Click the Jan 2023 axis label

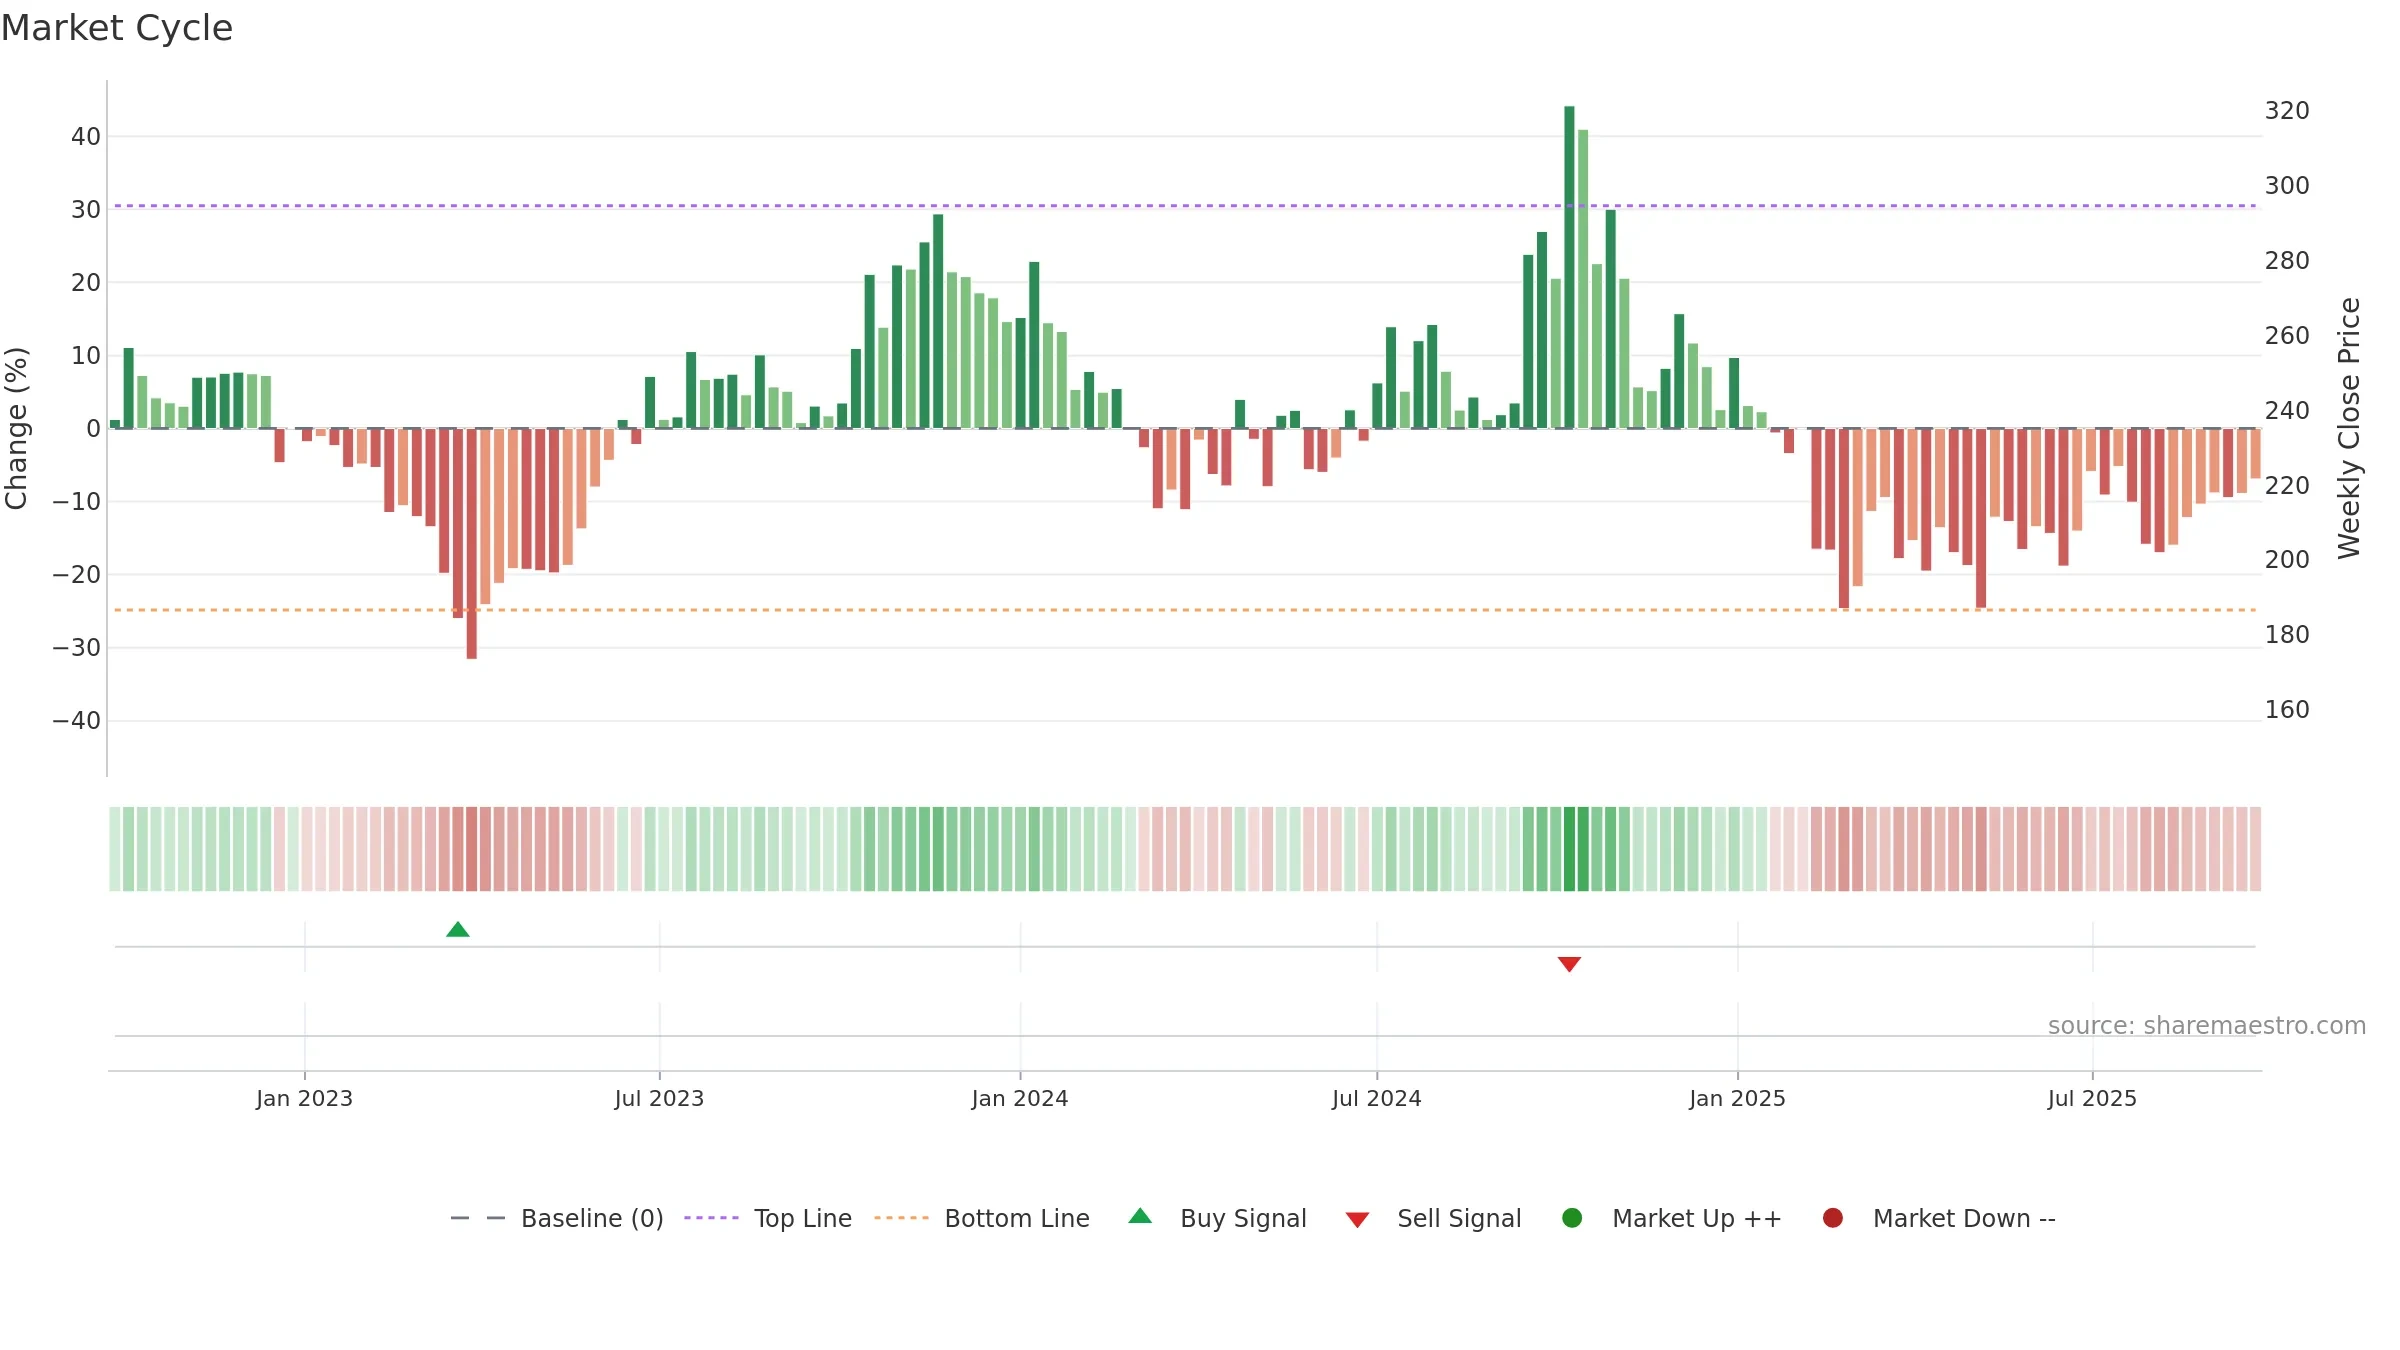pyautogui.click(x=304, y=1098)
